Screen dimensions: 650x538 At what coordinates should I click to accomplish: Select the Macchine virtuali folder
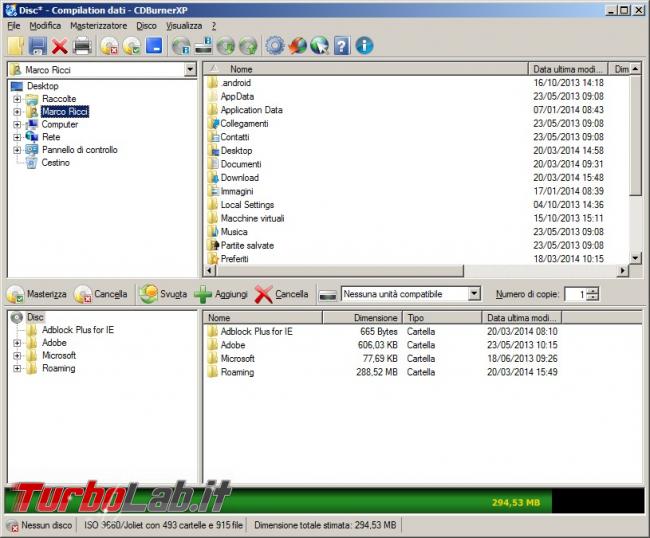pyautogui.click(x=252, y=218)
